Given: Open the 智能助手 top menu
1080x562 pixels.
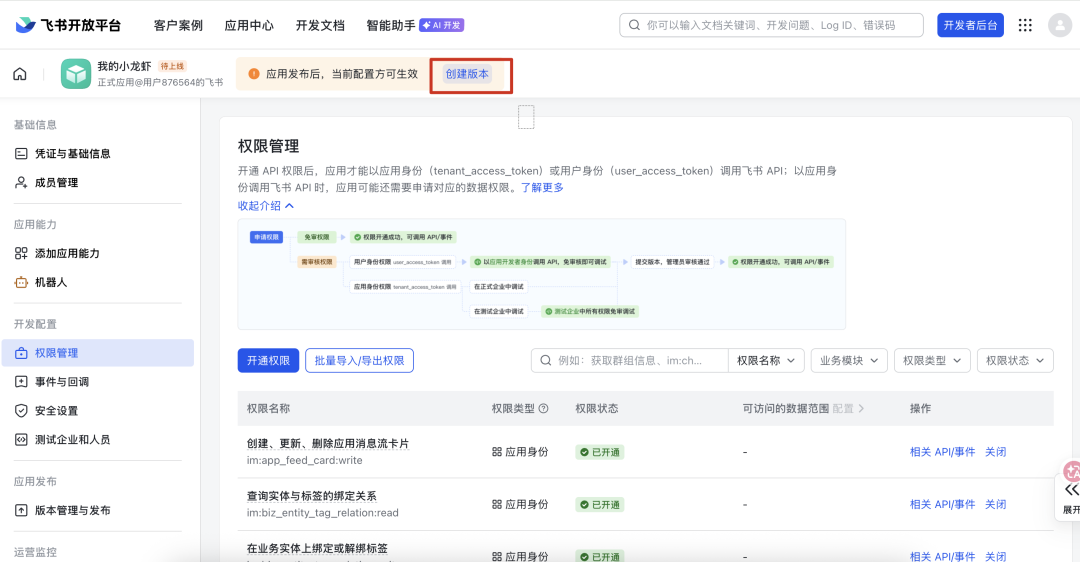Looking at the screenshot, I should 391,25.
